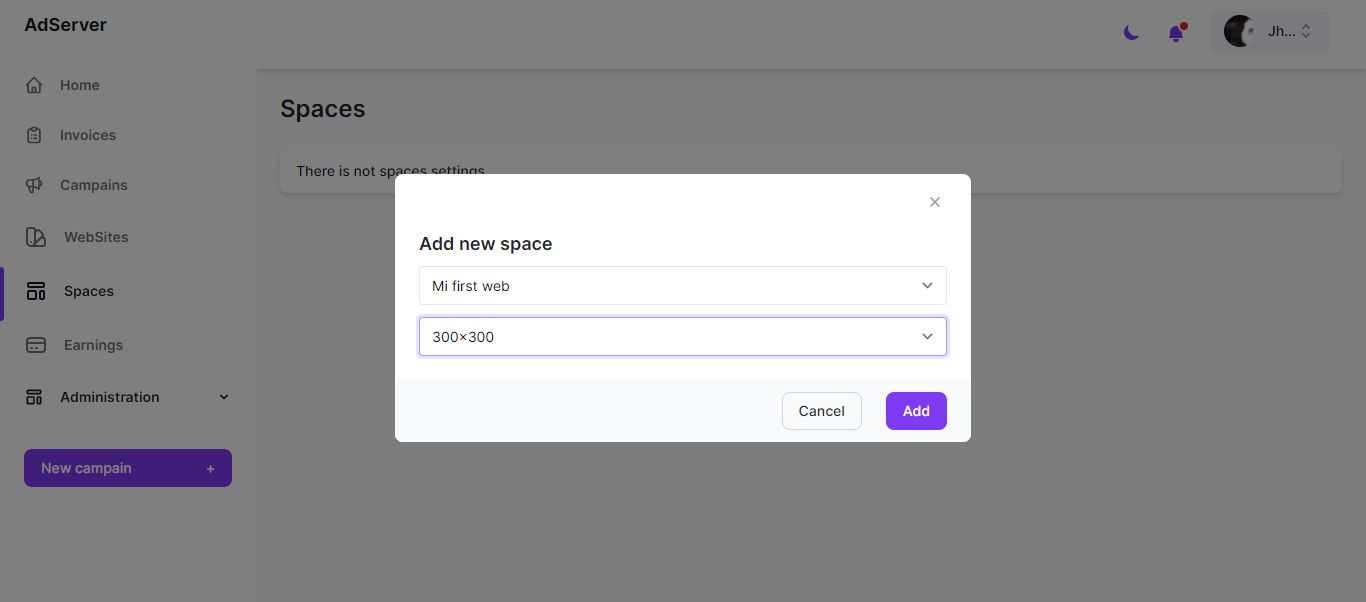The image size is (1366, 602).
Task: Click the Campains megaphone icon
Action: tap(34, 185)
